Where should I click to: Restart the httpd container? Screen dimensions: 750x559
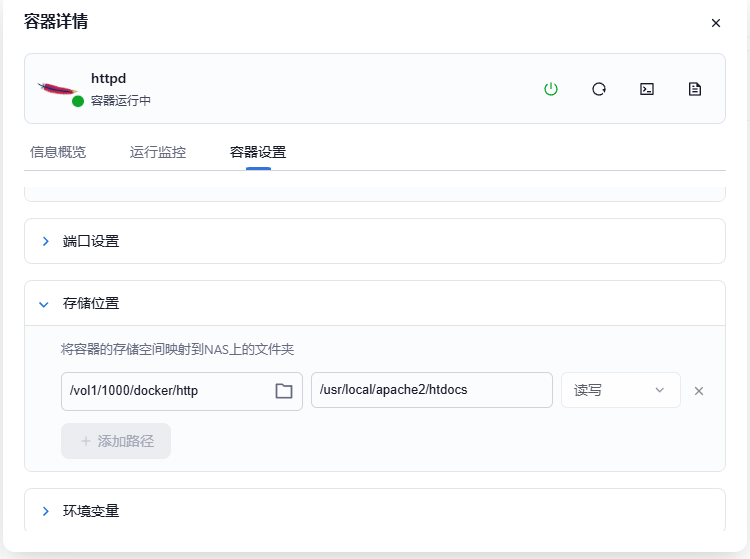599,89
